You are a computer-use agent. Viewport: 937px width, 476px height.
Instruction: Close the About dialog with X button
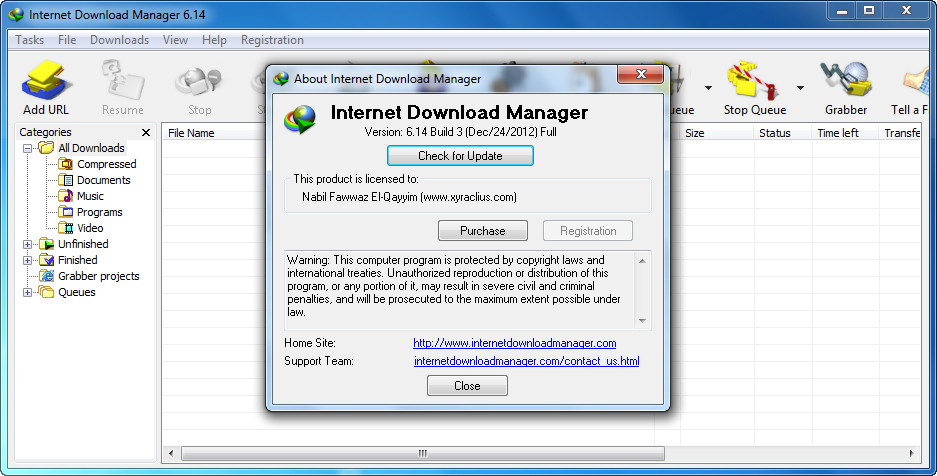pyautogui.click(x=641, y=74)
